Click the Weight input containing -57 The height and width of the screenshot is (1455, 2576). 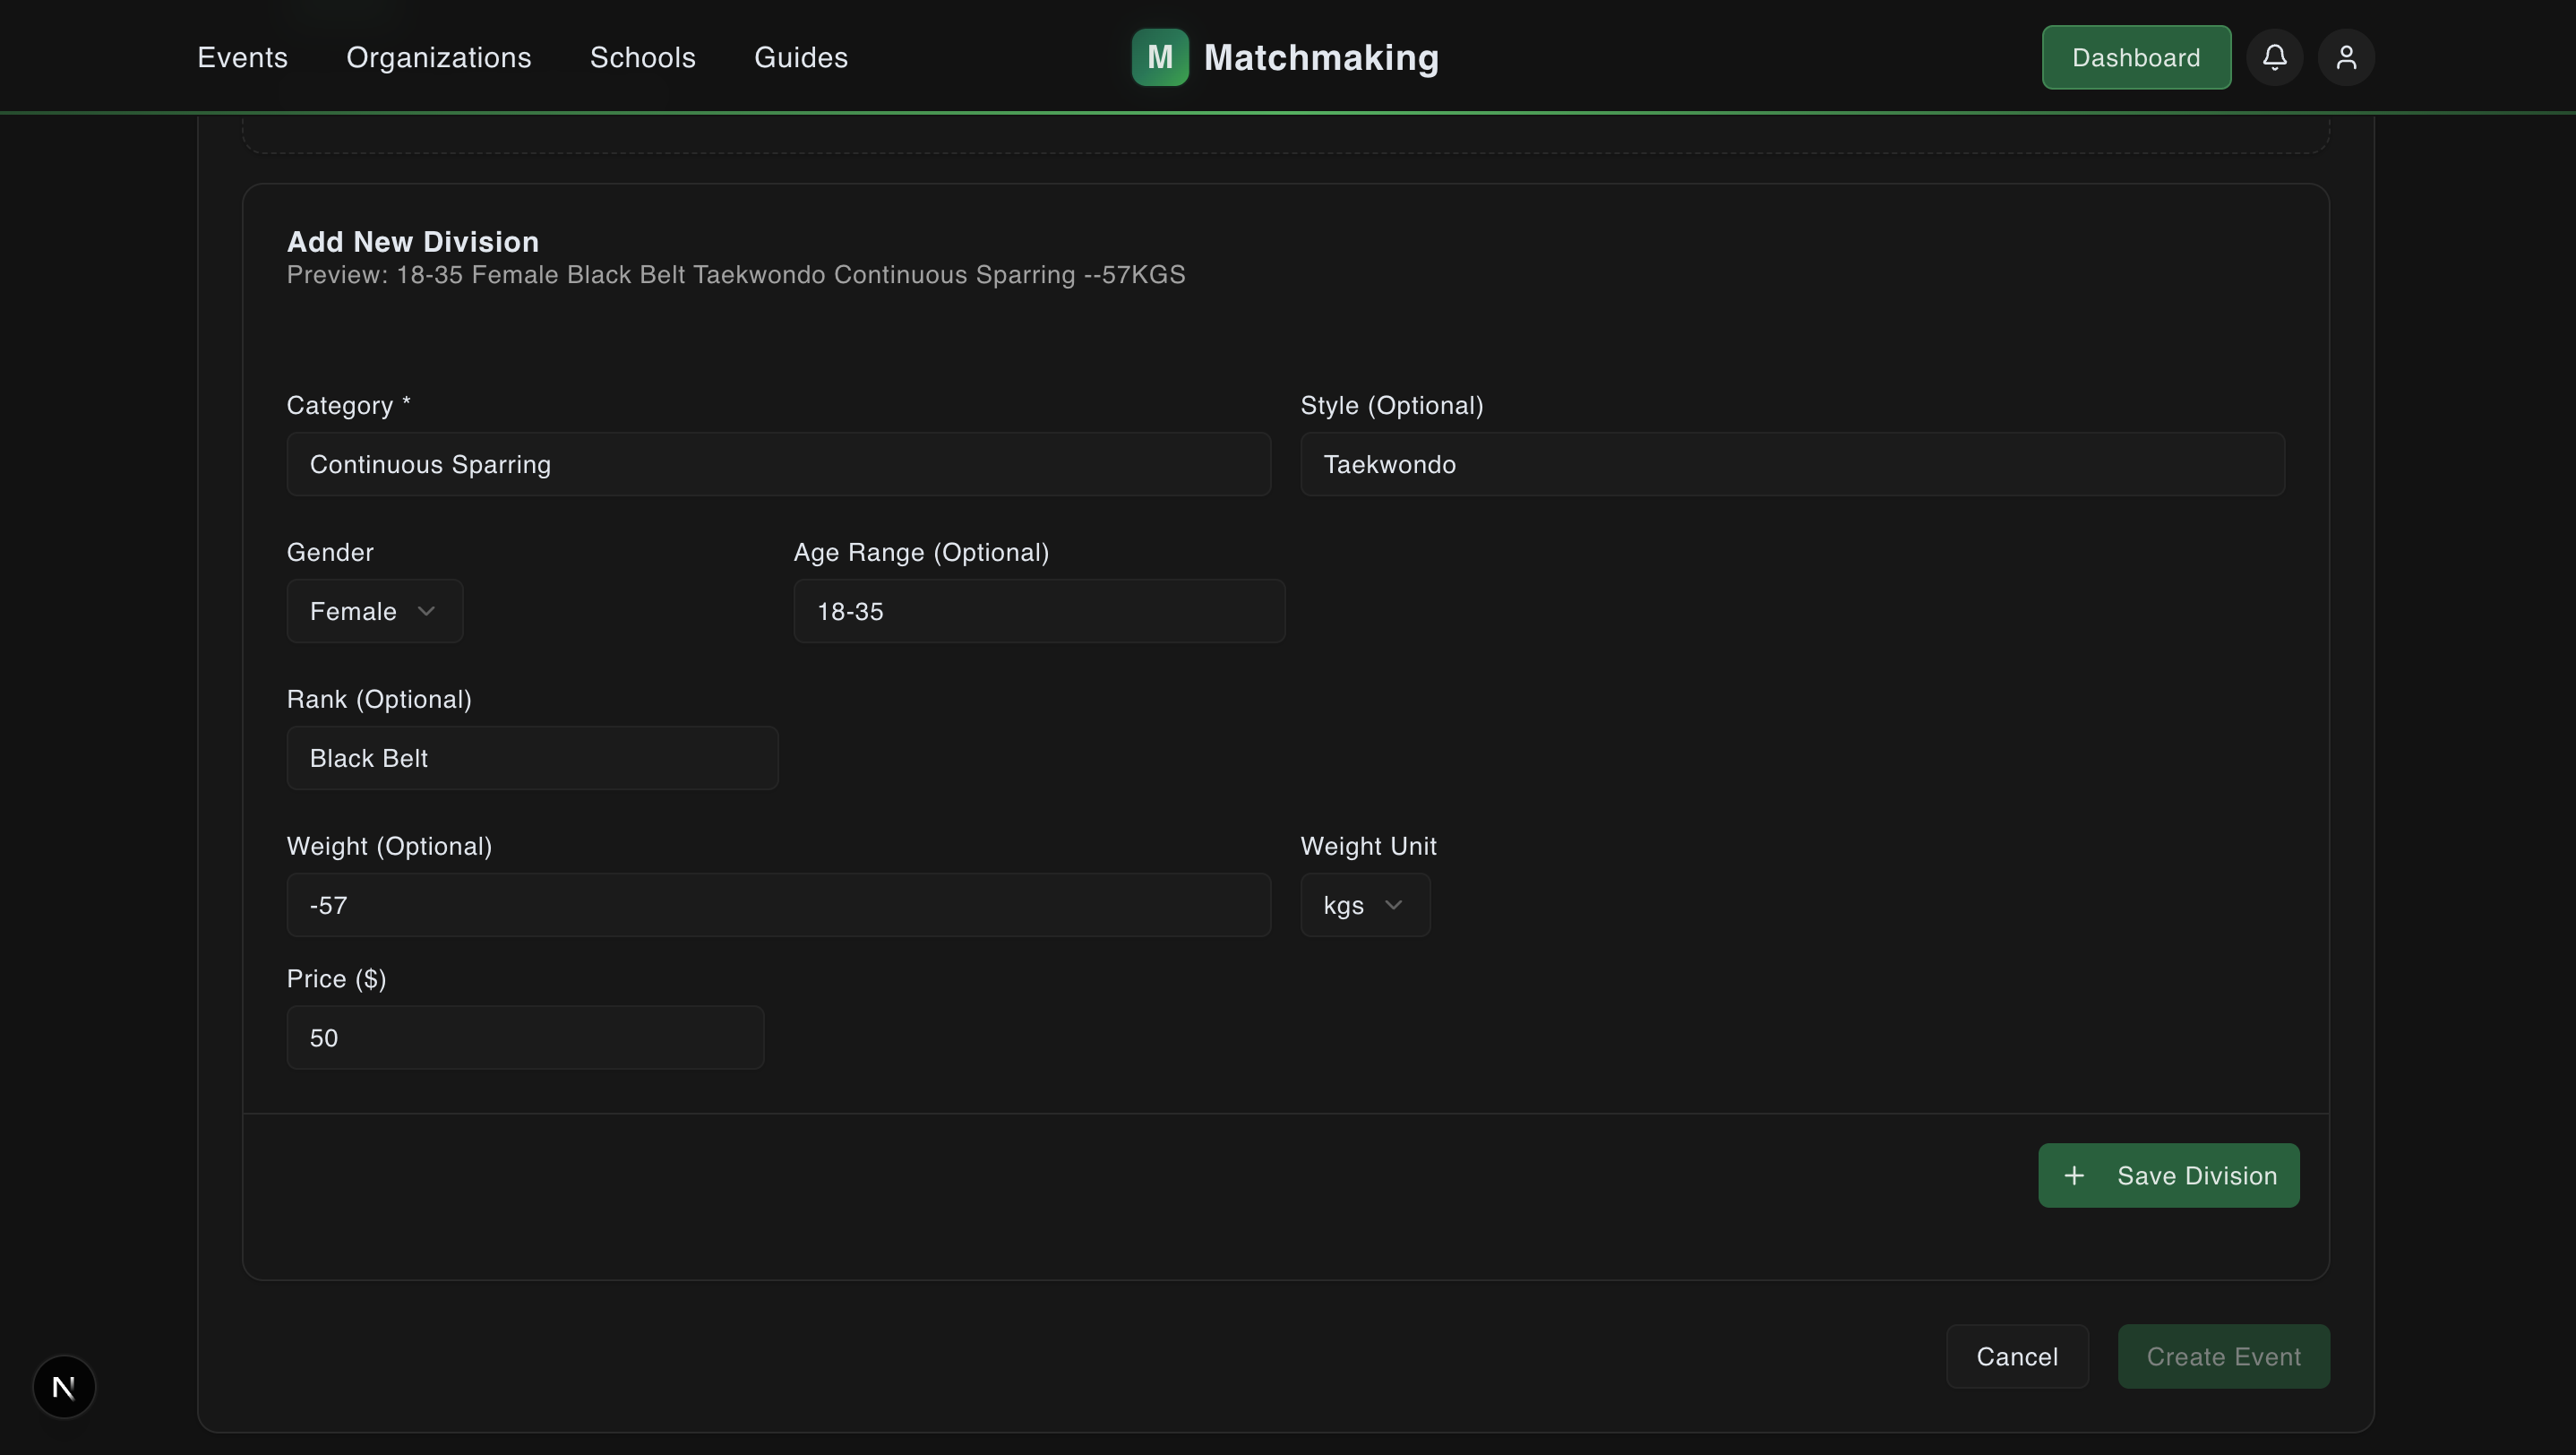pyautogui.click(x=778, y=905)
